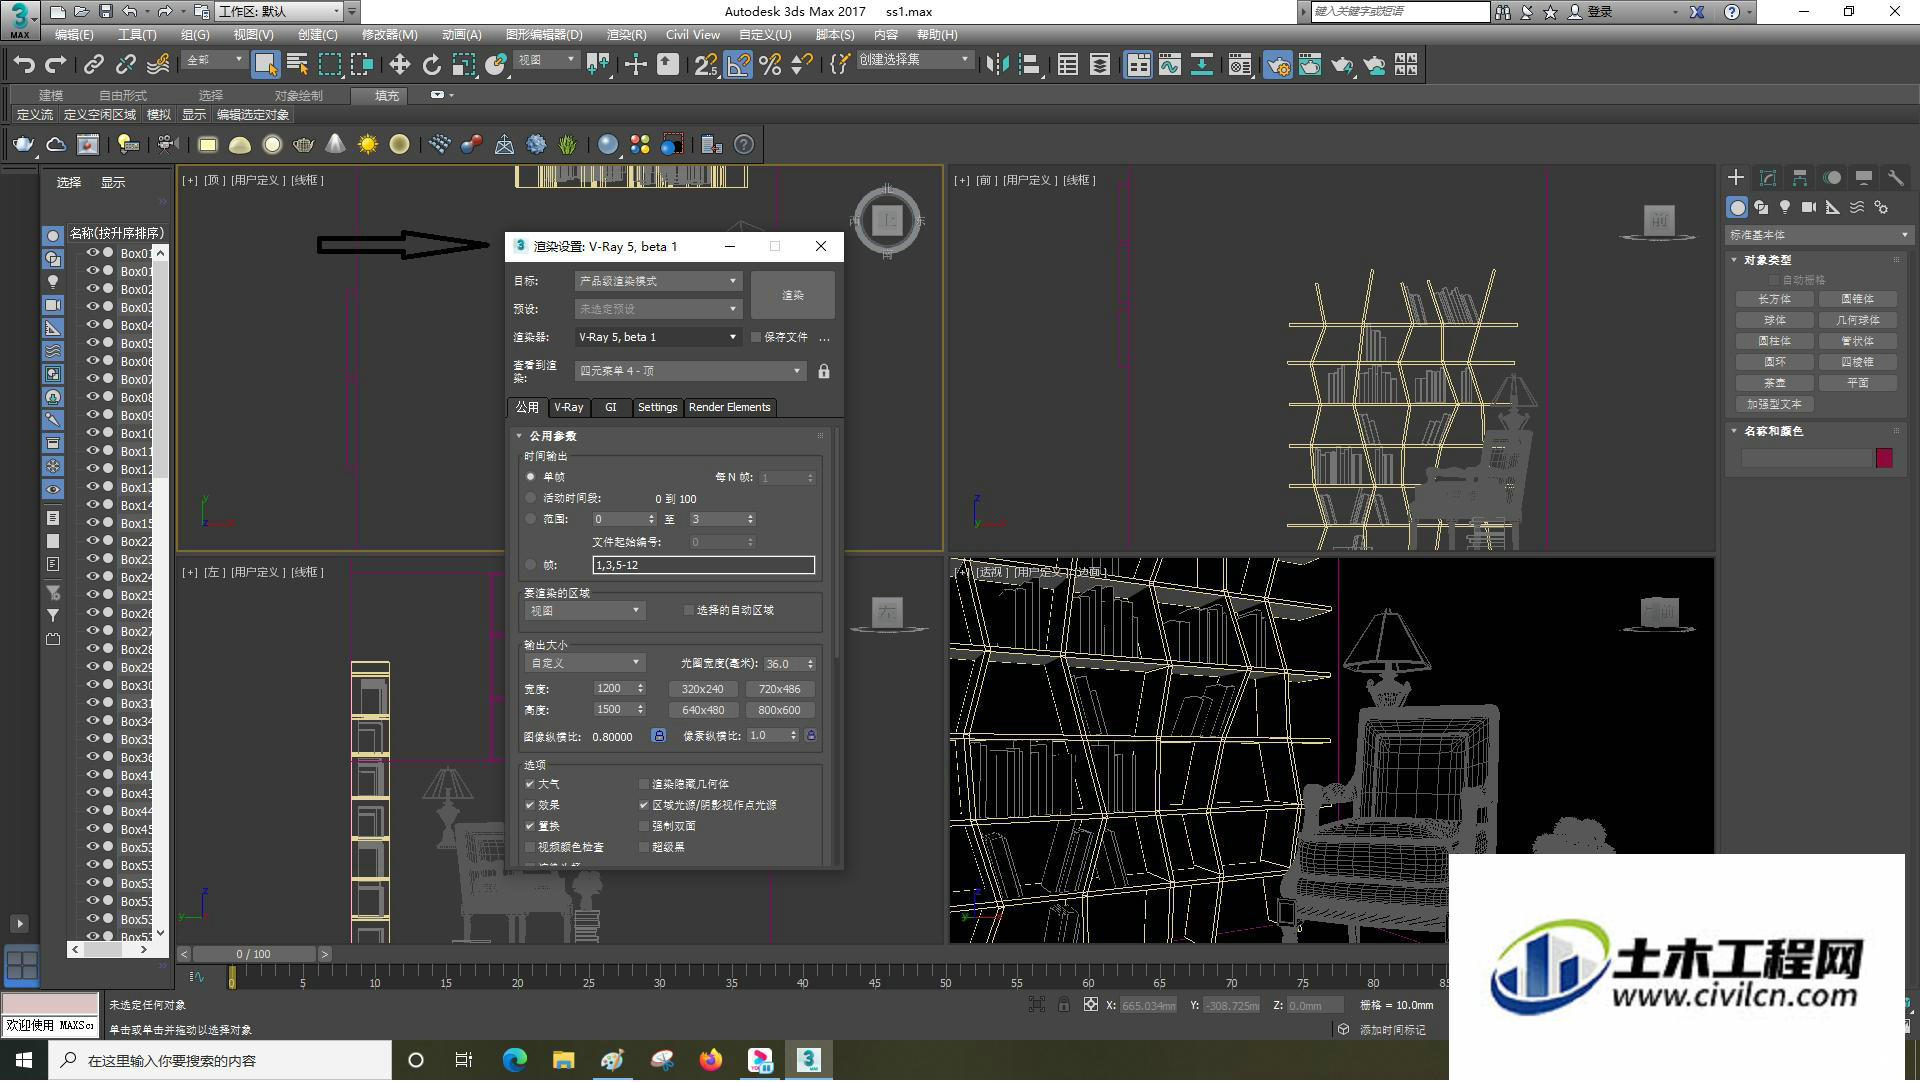Switch to the Settings tab
Screen dimensions: 1920x1082
tap(657, 407)
